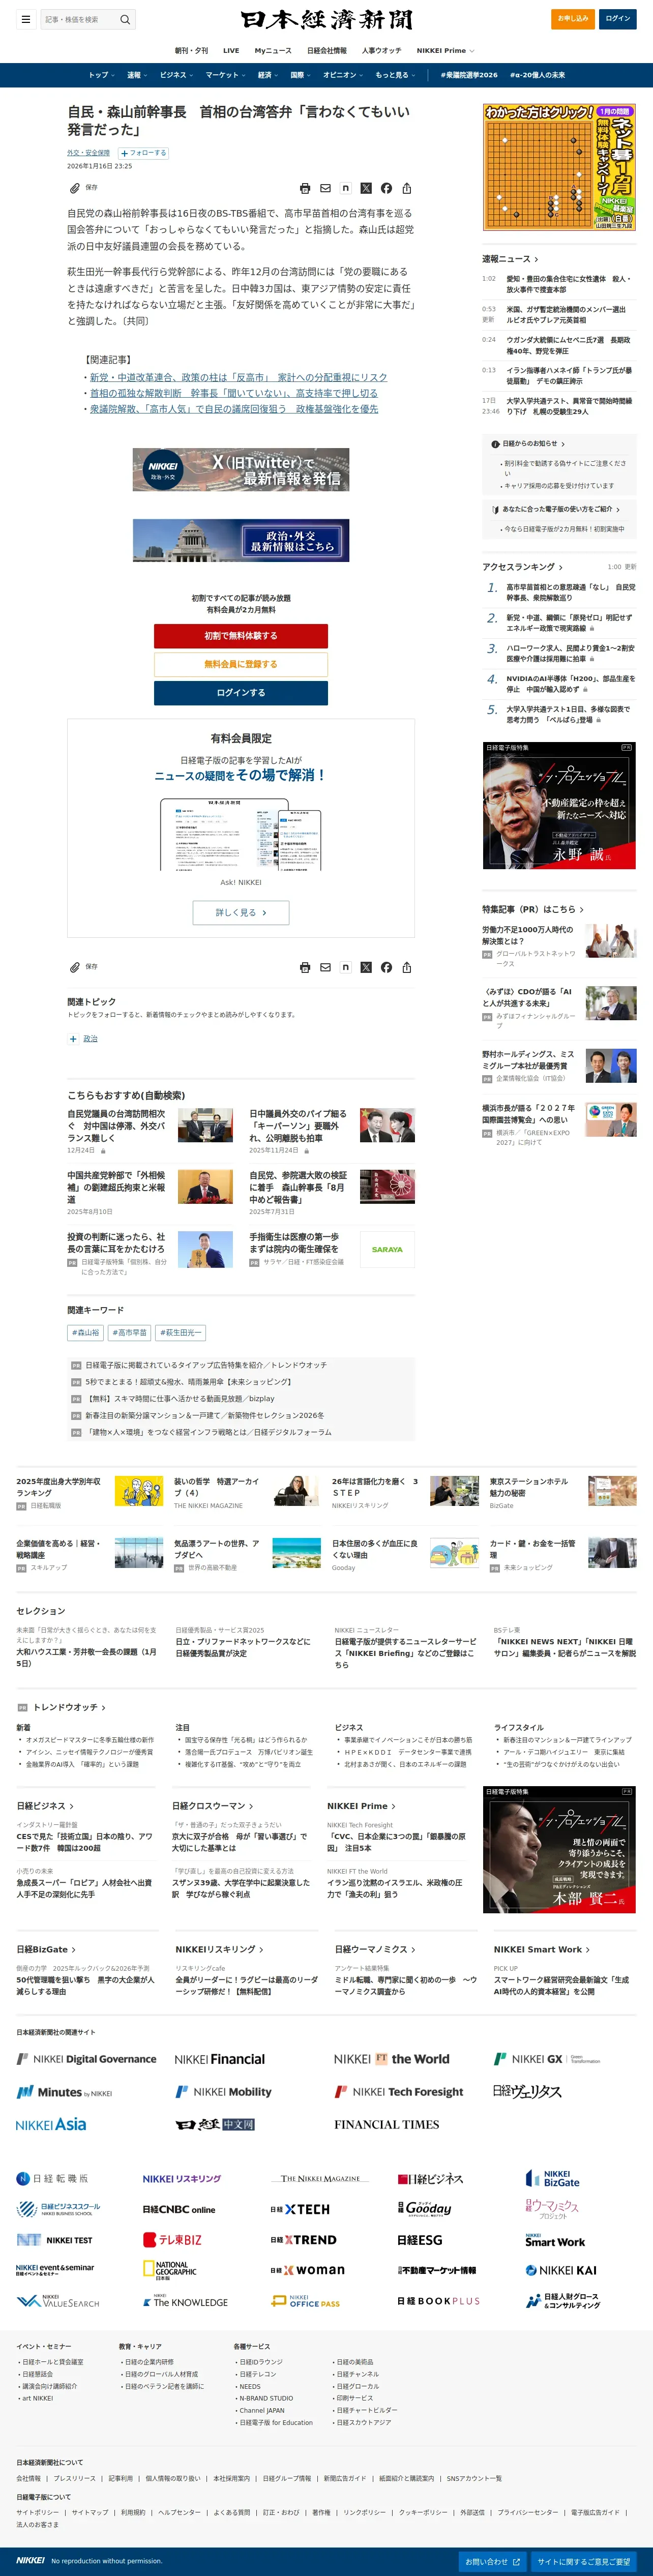This screenshot has width=653, height=2576.
Task: Open 人事ウオッチ in the top menu
Action: [x=381, y=50]
